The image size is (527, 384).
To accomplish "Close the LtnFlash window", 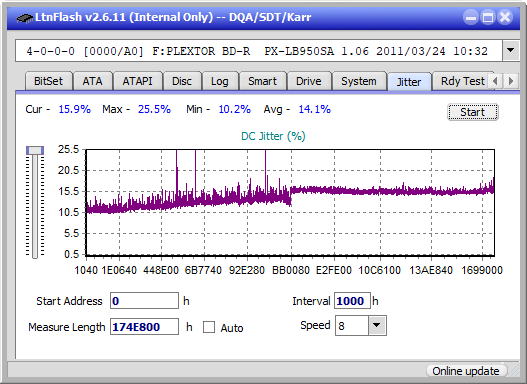I will pos(505,17).
